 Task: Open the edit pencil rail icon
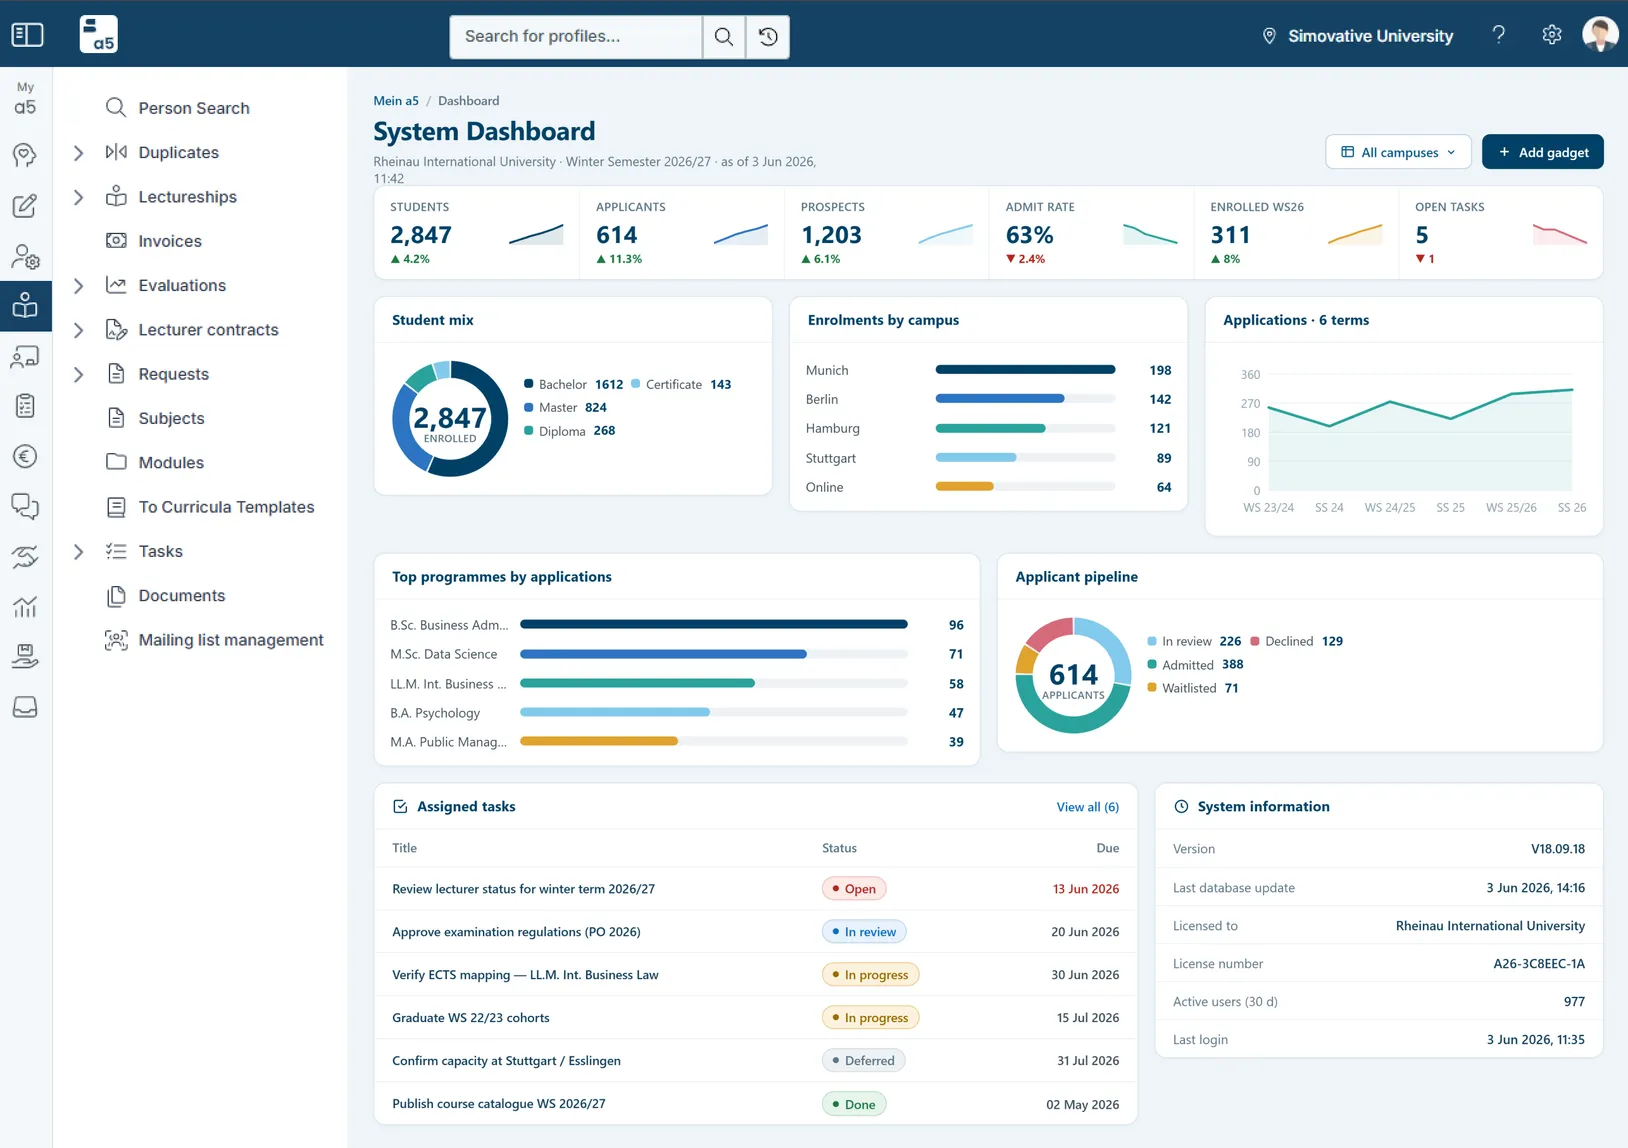tap(25, 206)
